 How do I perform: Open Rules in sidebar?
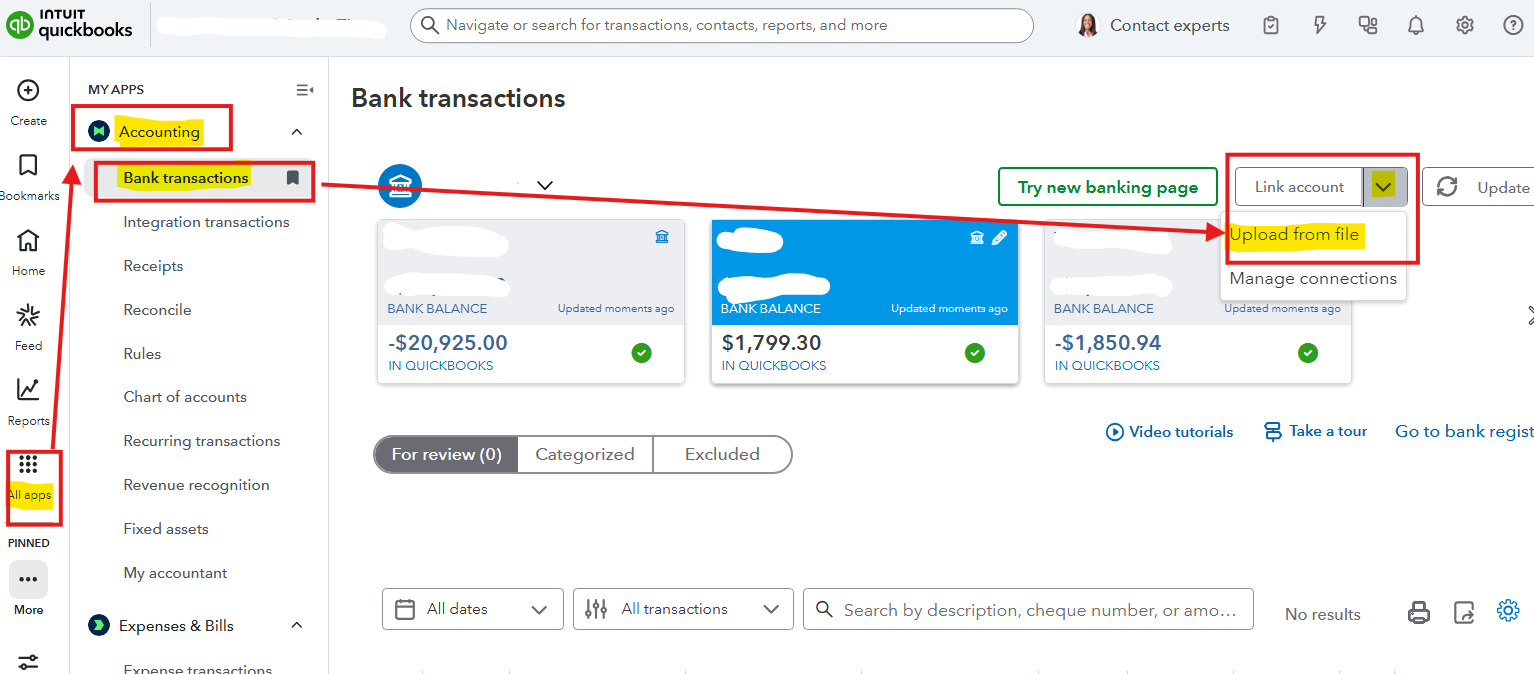[x=142, y=354]
